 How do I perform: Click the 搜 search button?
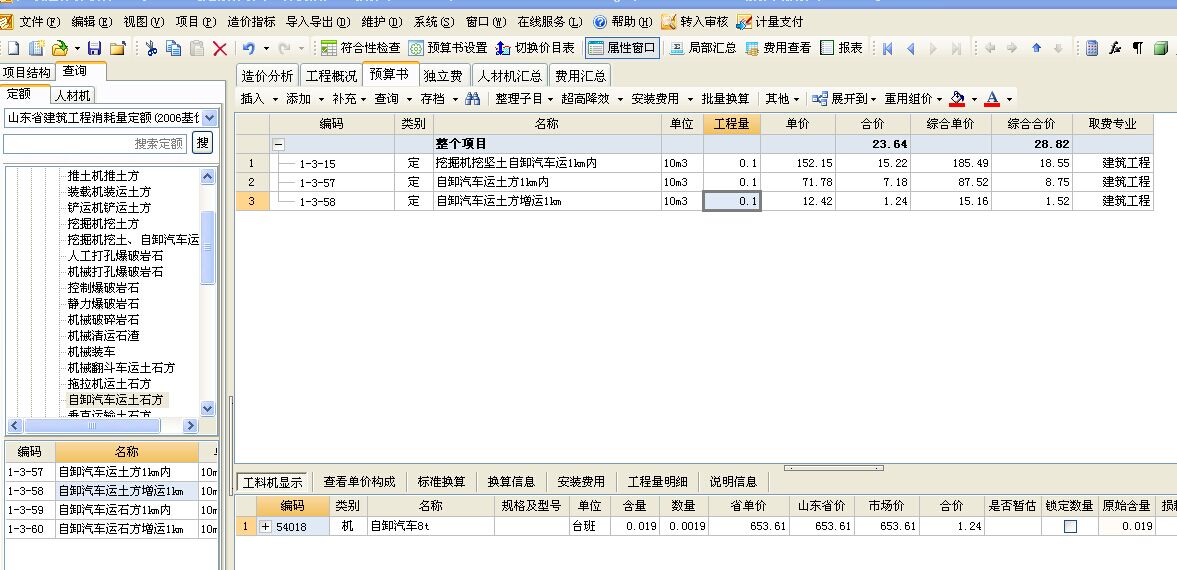point(202,143)
